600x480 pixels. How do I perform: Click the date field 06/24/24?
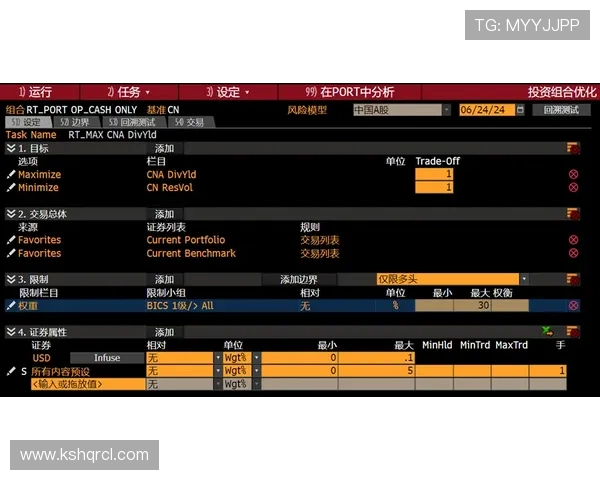coord(487,110)
